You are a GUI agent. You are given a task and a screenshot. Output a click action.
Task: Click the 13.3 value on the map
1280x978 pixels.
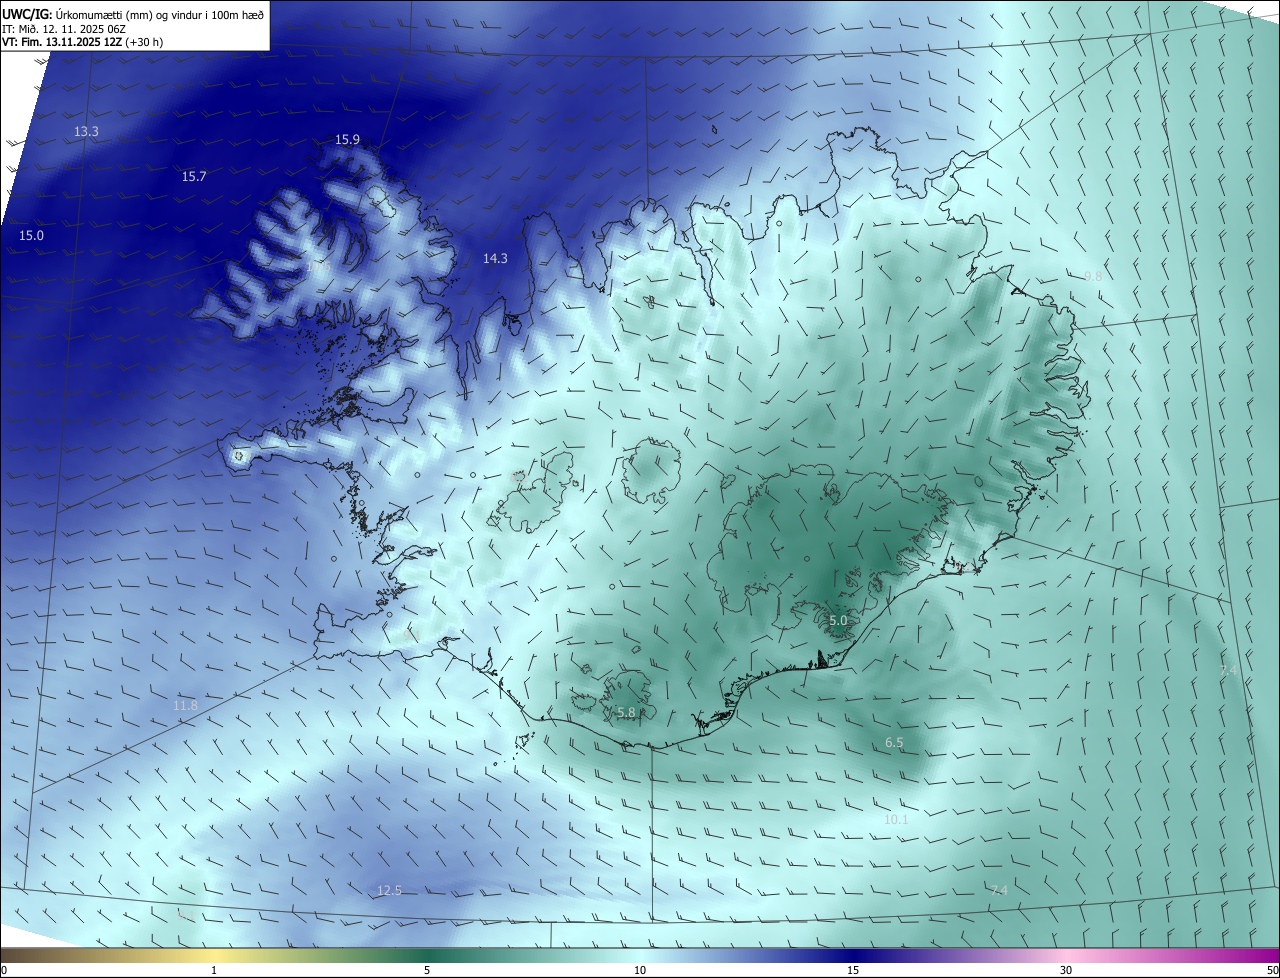[x=86, y=132]
